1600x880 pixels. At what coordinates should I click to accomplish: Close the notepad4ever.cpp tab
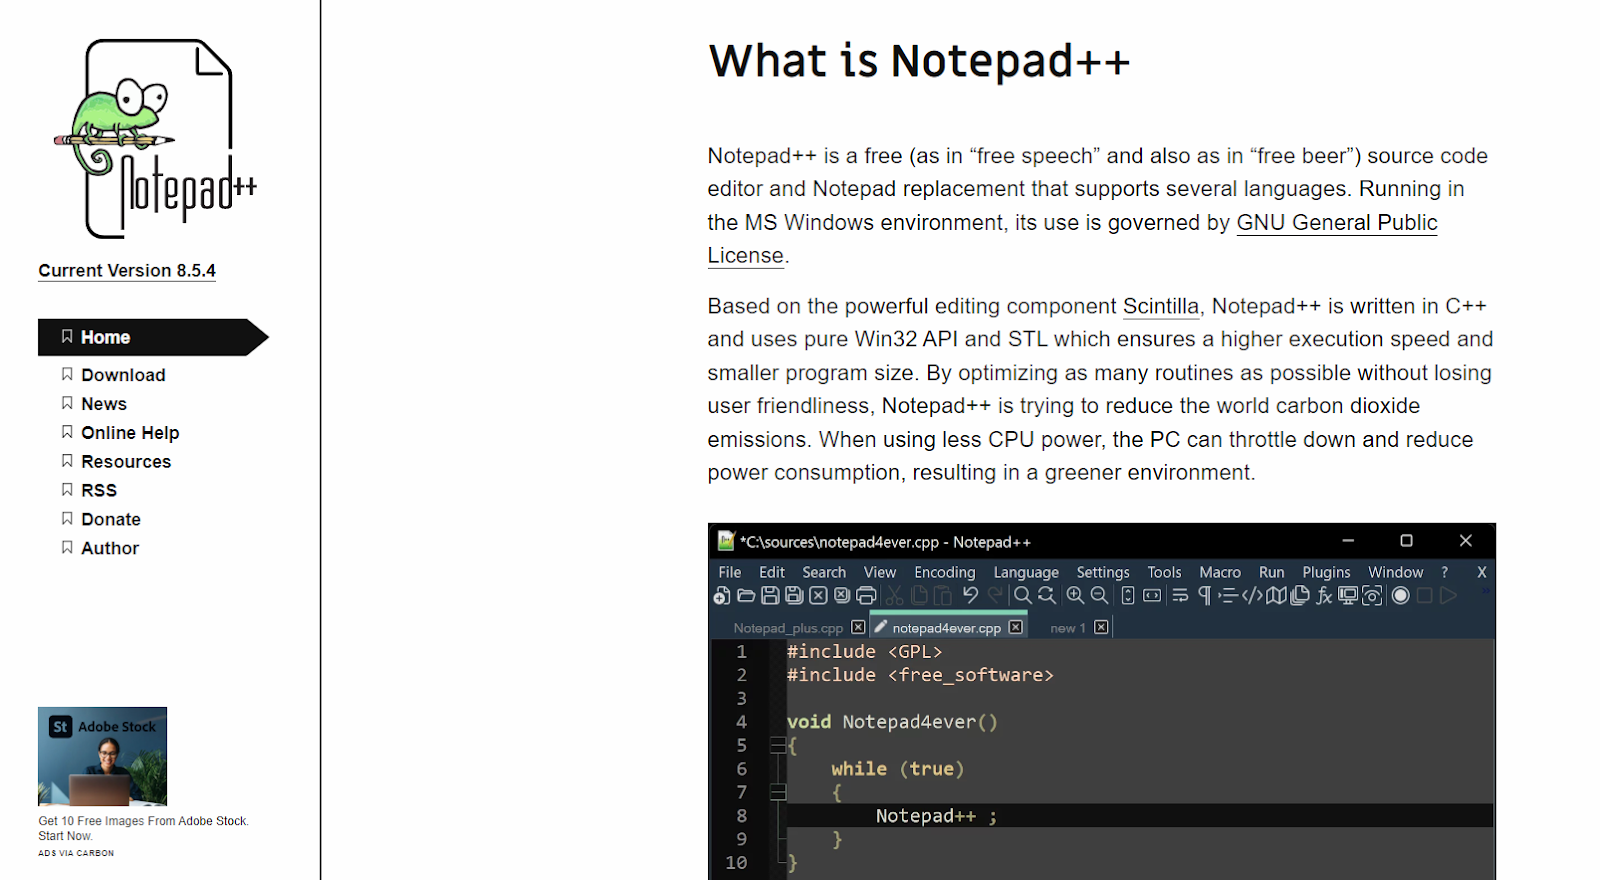coord(1015,627)
